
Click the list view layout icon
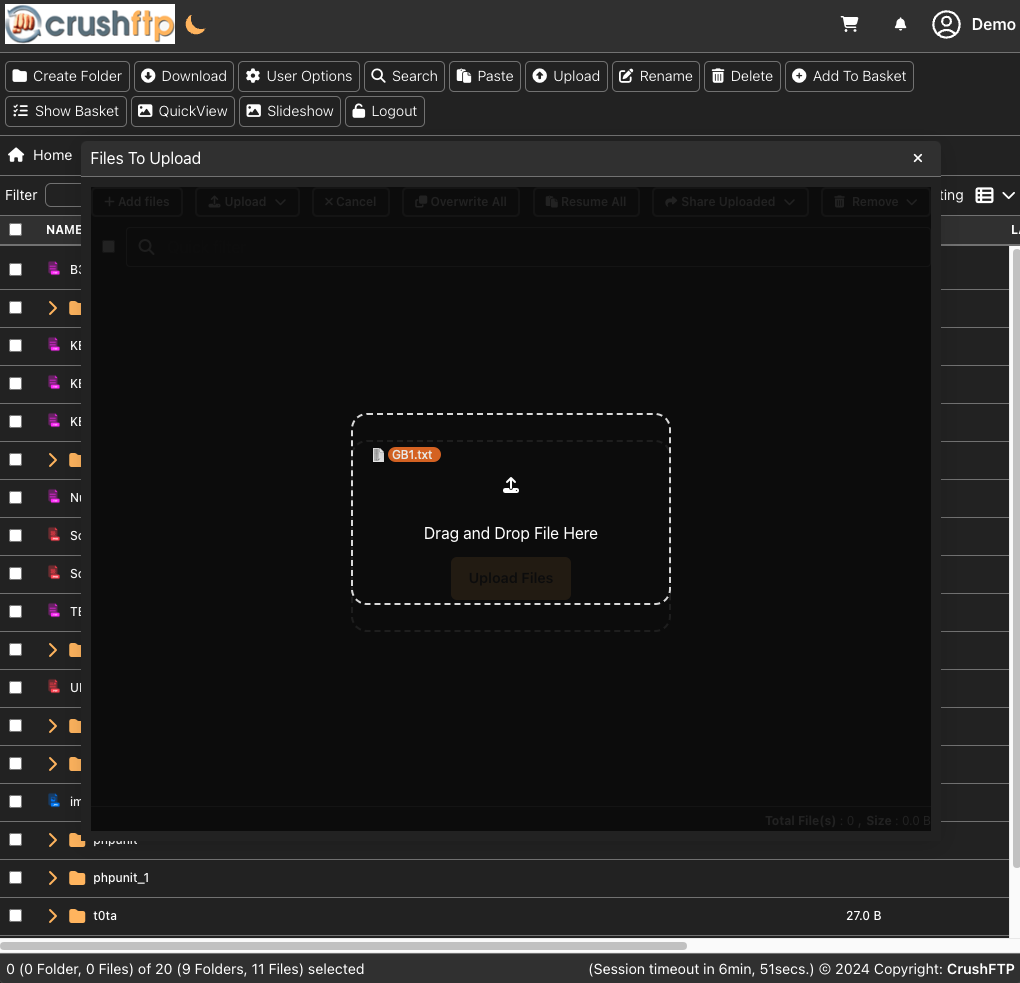[984, 195]
